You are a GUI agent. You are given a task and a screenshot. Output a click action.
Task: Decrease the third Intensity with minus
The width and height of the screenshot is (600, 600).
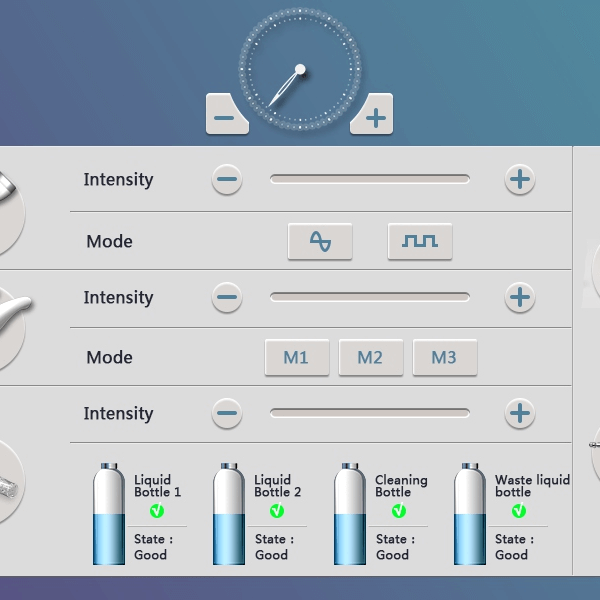tap(227, 413)
